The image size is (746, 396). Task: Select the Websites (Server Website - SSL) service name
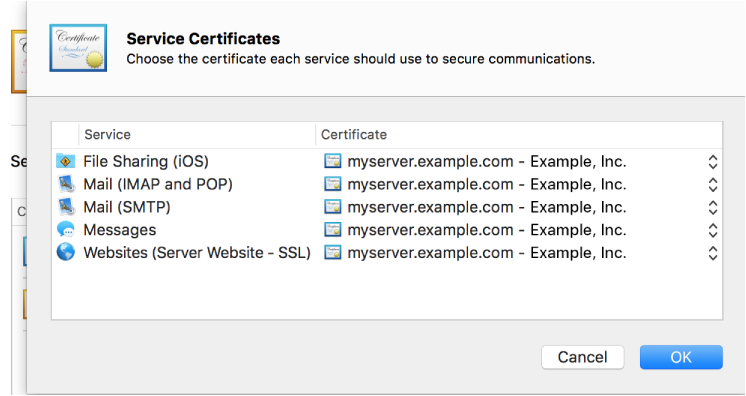coord(197,253)
